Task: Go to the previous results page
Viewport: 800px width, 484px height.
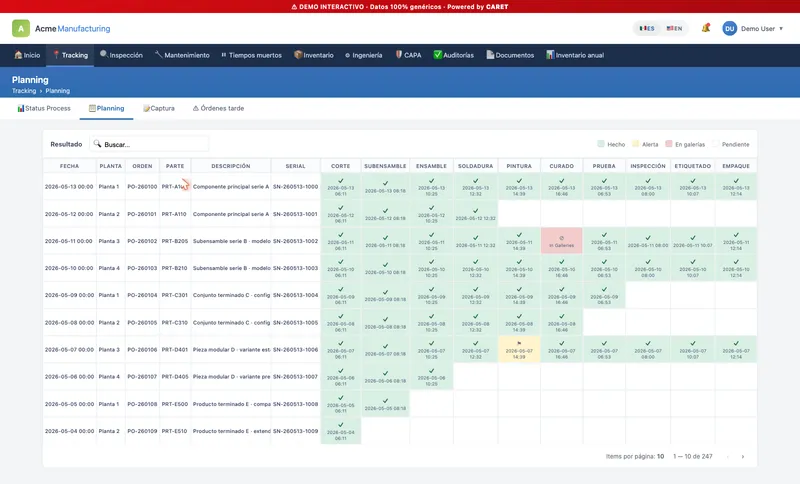Action: (x=728, y=456)
